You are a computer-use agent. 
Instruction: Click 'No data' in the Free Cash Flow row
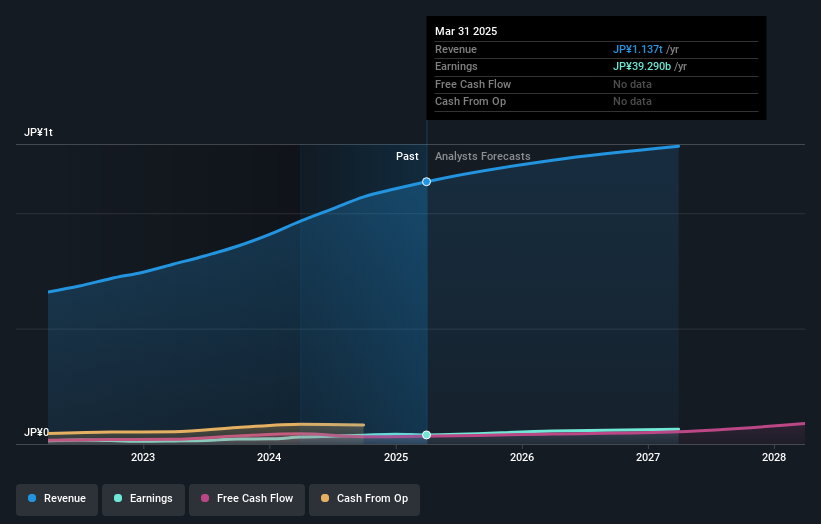tap(633, 84)
